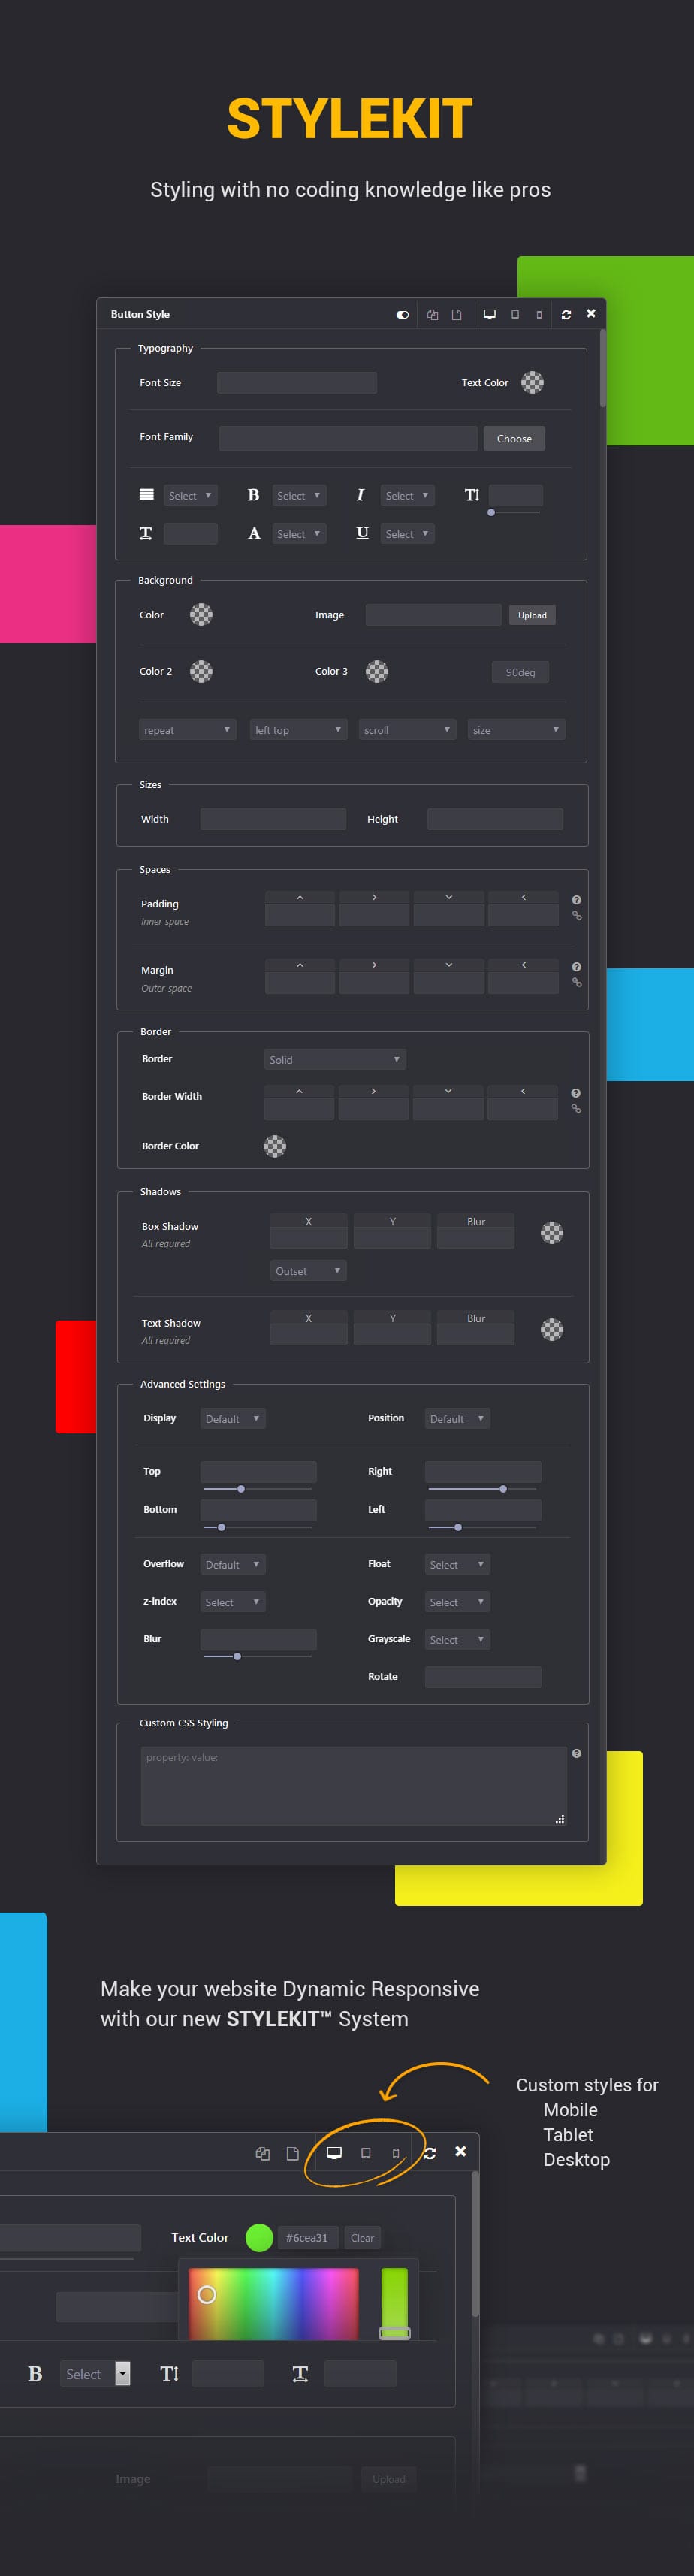Click the paste styles icon in Button Style header
Viewport: 694px width, 2576px height.
tap(457, 314)
